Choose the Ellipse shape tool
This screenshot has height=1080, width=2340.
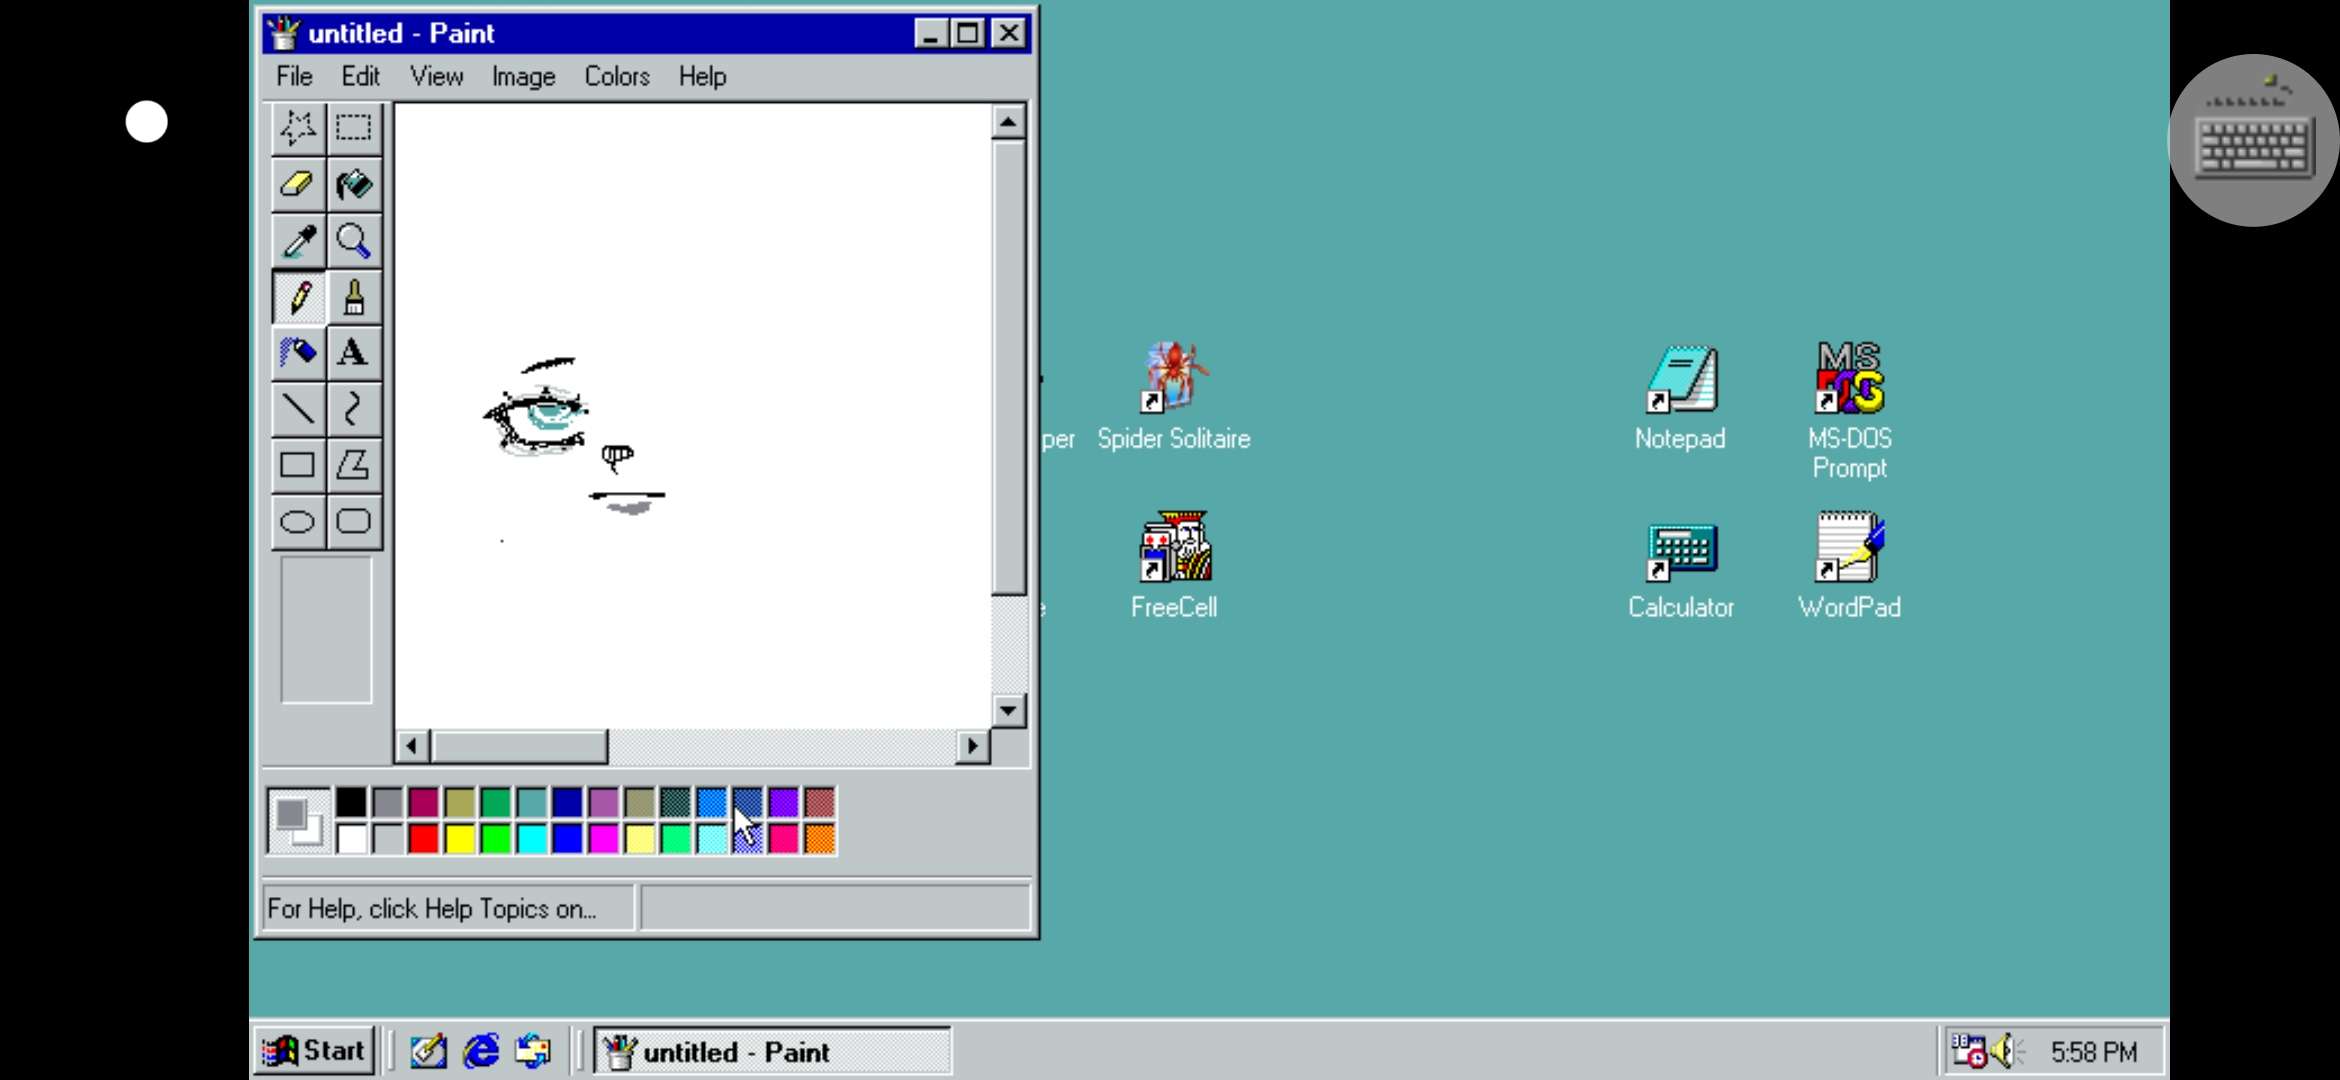pyautogui.click(x=298, y=521)
